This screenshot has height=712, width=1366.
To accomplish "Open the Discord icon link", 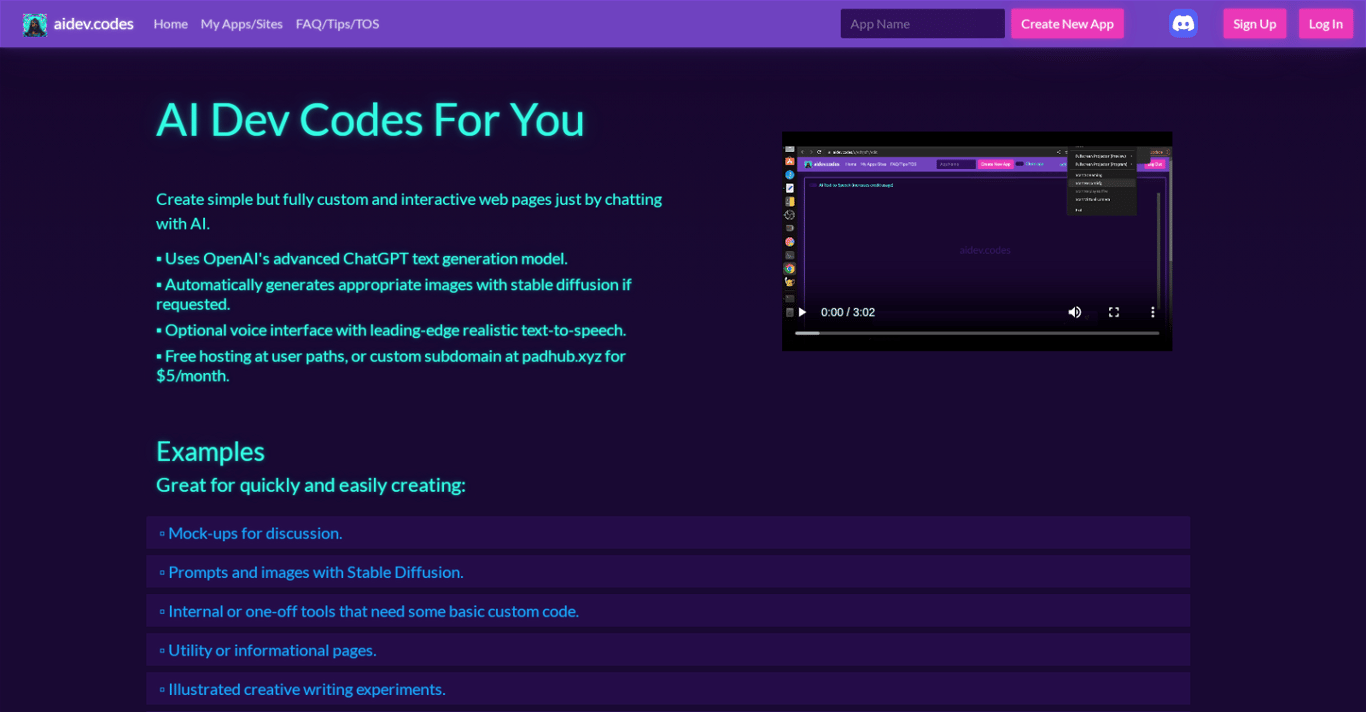I will (x=1184, y=24).
